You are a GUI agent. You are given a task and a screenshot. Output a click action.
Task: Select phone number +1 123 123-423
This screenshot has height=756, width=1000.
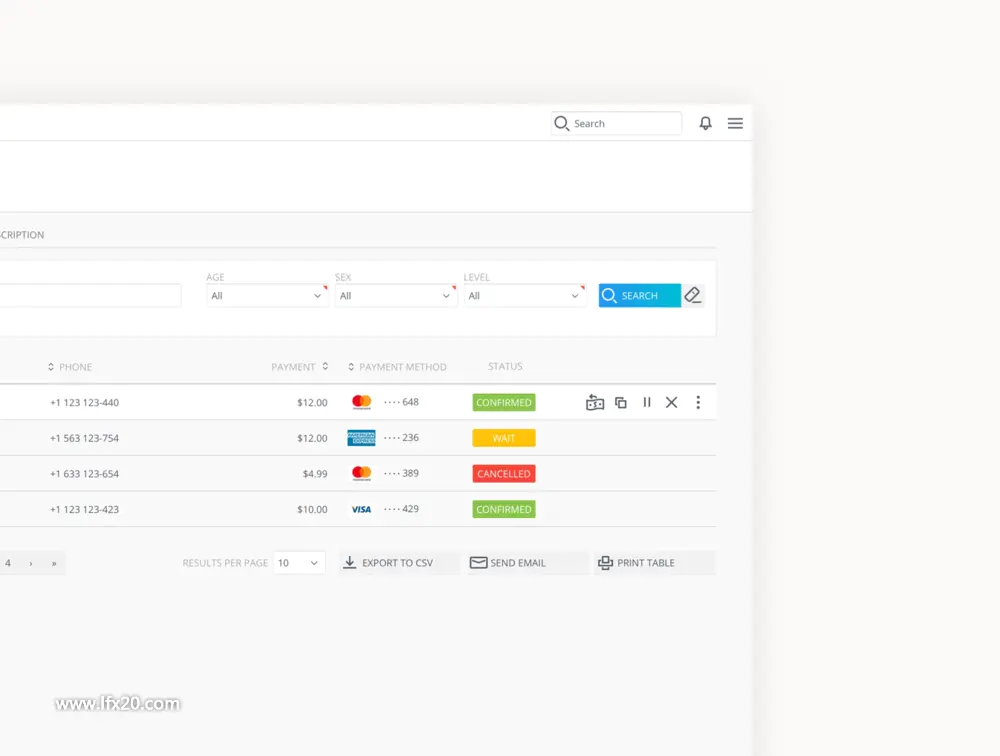pos(85,510)
